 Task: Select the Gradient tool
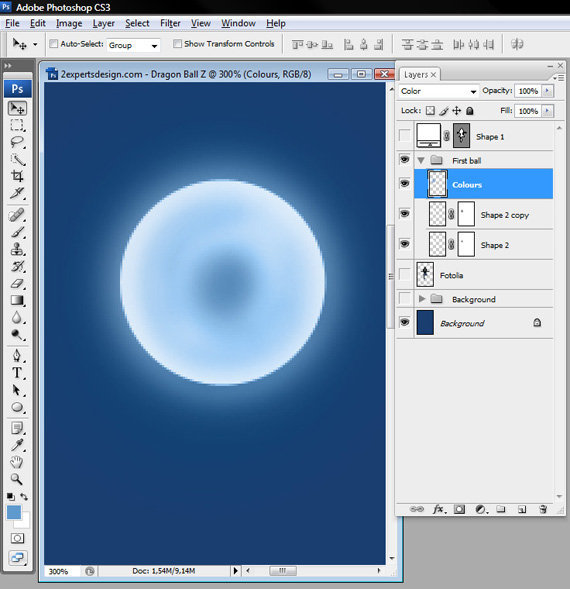pos(17,300)
